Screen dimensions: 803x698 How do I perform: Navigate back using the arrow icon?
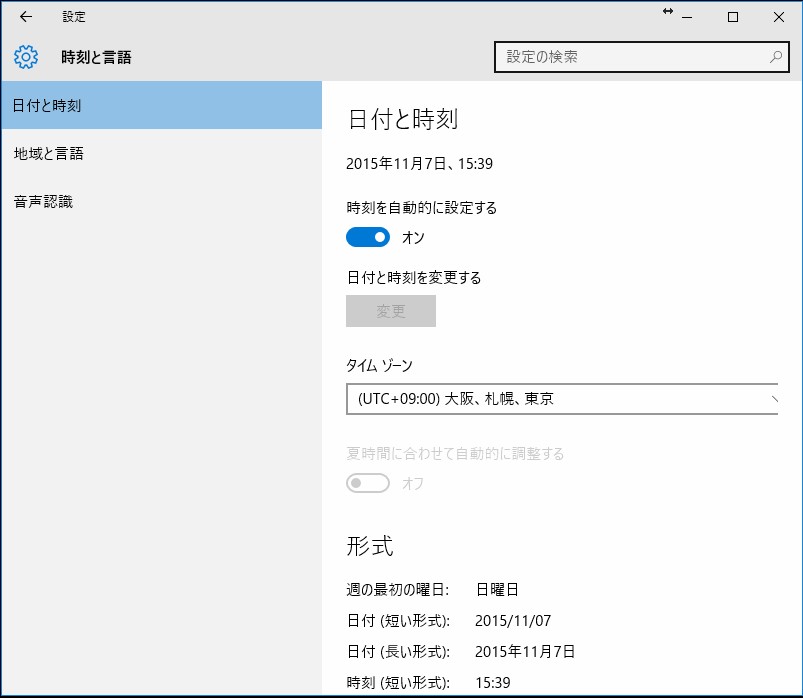25,17
